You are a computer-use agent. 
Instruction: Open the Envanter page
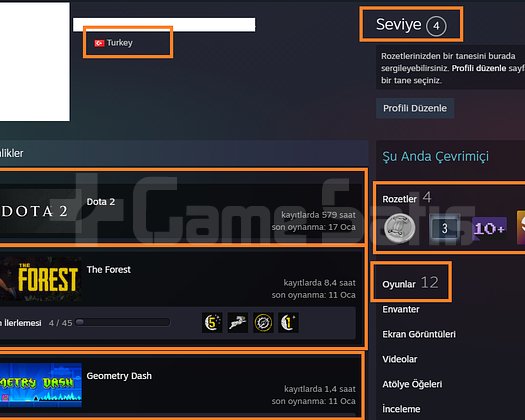(401, 309)
